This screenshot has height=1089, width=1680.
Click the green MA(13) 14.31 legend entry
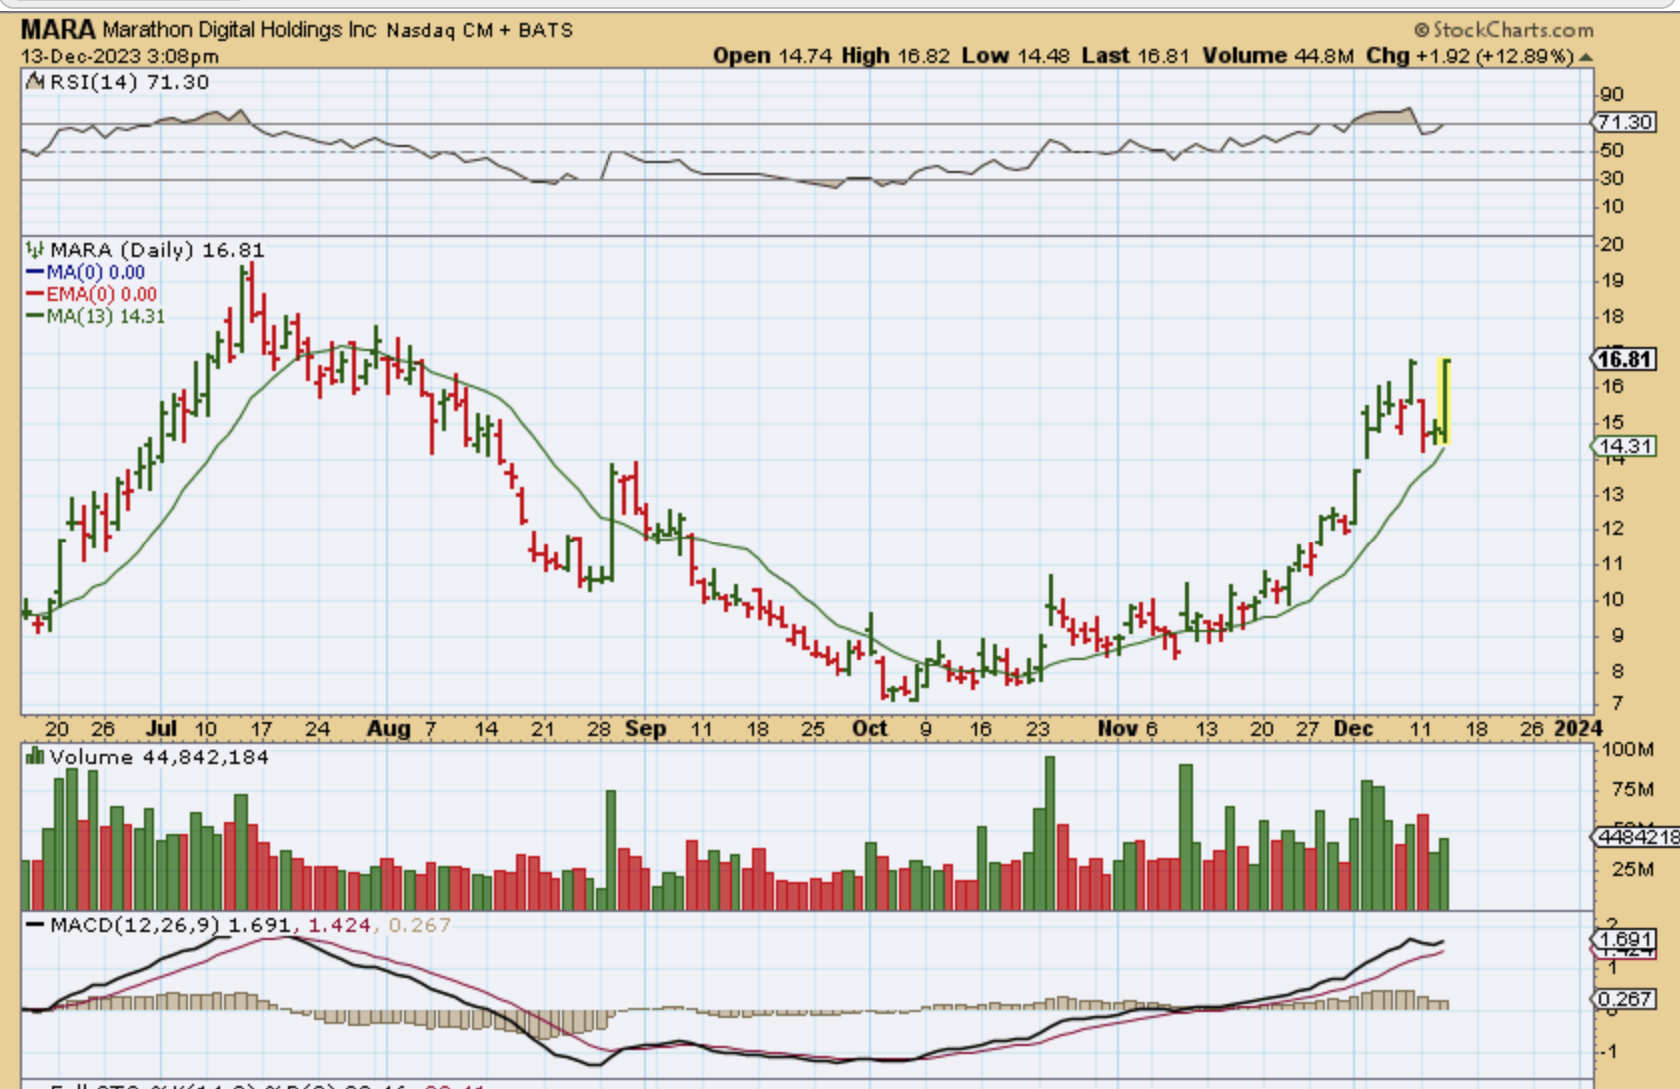click(x=95, y=316)
